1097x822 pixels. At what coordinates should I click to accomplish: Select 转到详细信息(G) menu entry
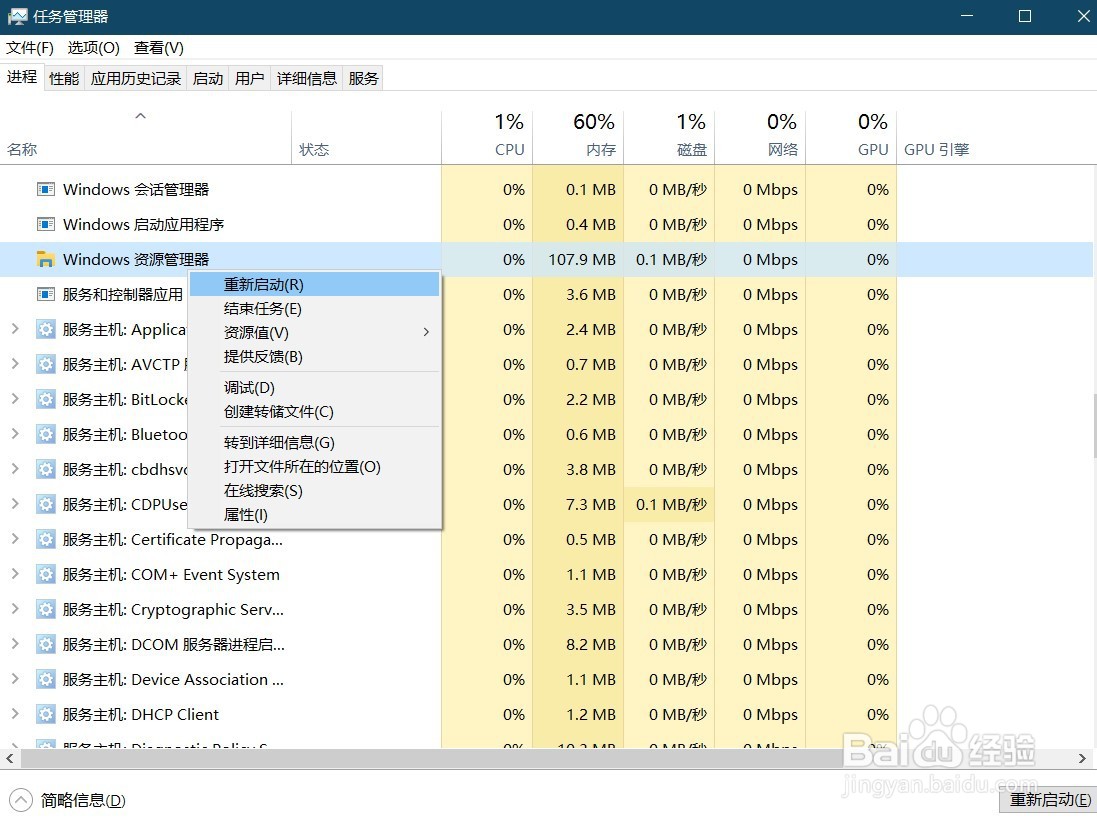(x=314, y=442)
